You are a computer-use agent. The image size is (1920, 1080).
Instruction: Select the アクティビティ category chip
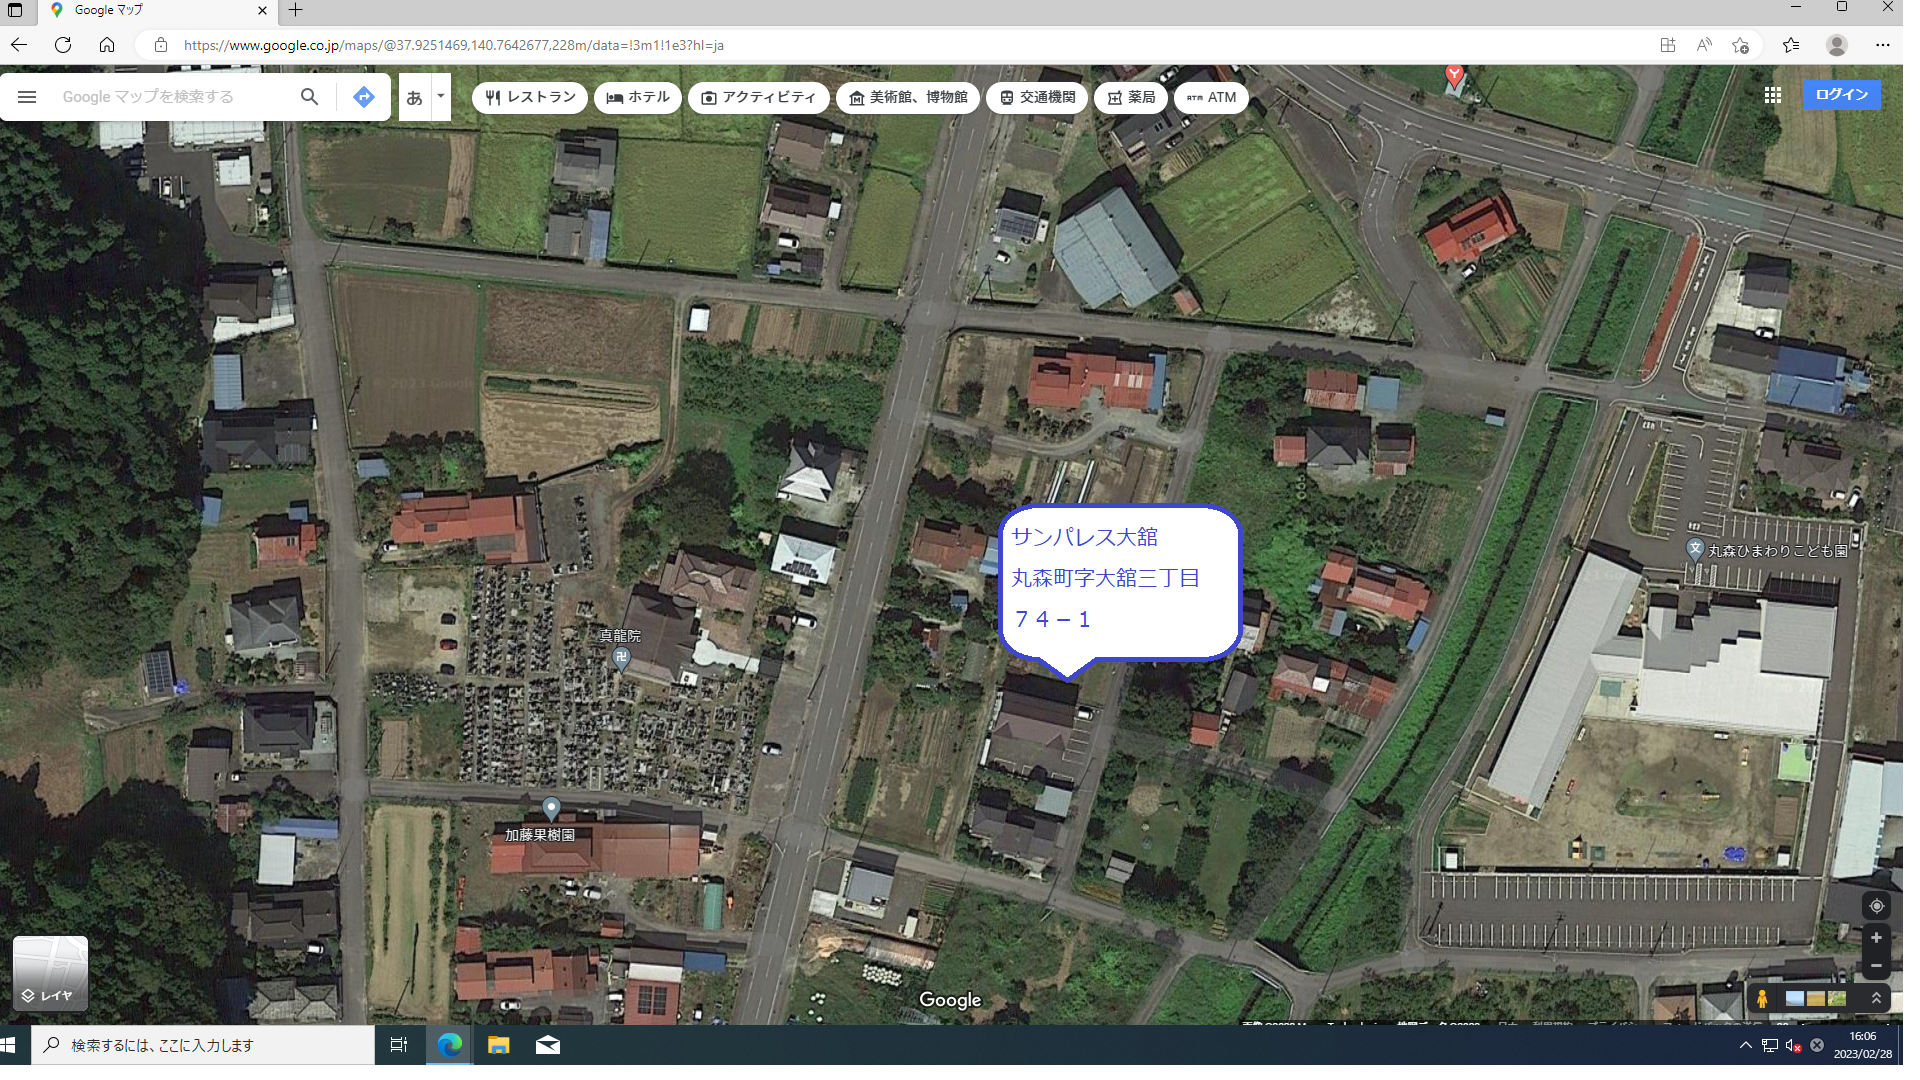pos(758,97)
